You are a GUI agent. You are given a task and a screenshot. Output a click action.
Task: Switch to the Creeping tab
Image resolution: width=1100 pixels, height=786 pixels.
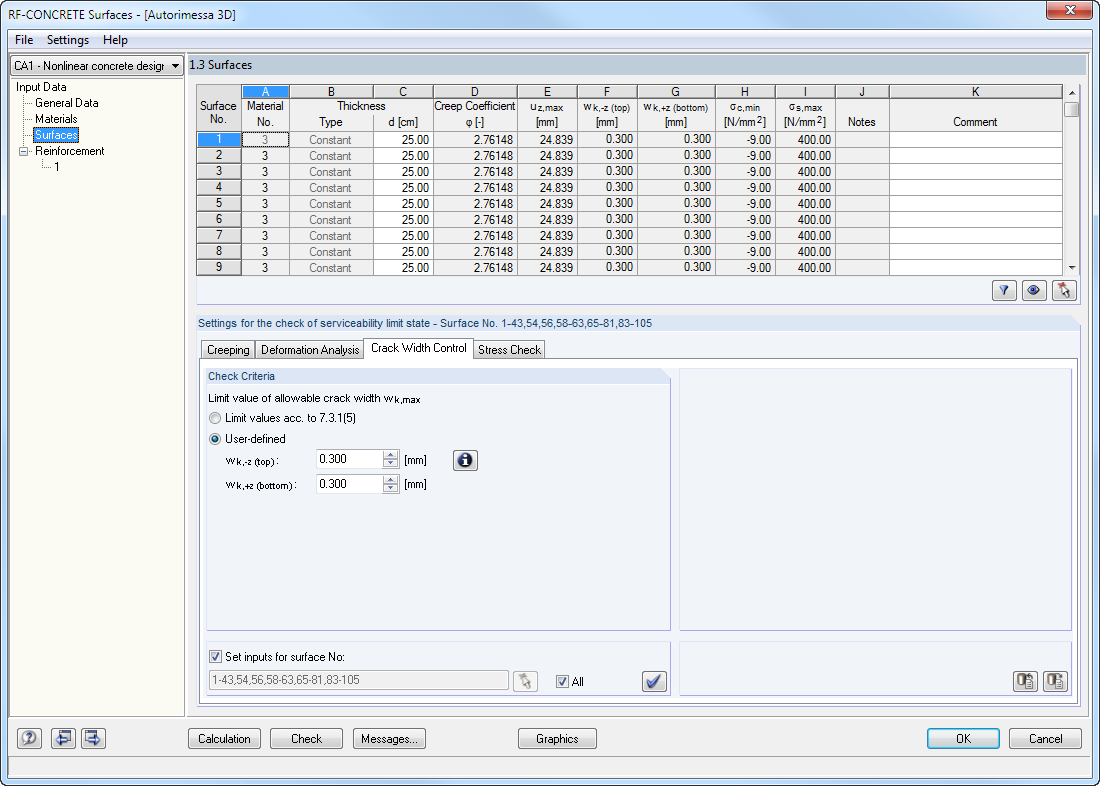[228, 349]
